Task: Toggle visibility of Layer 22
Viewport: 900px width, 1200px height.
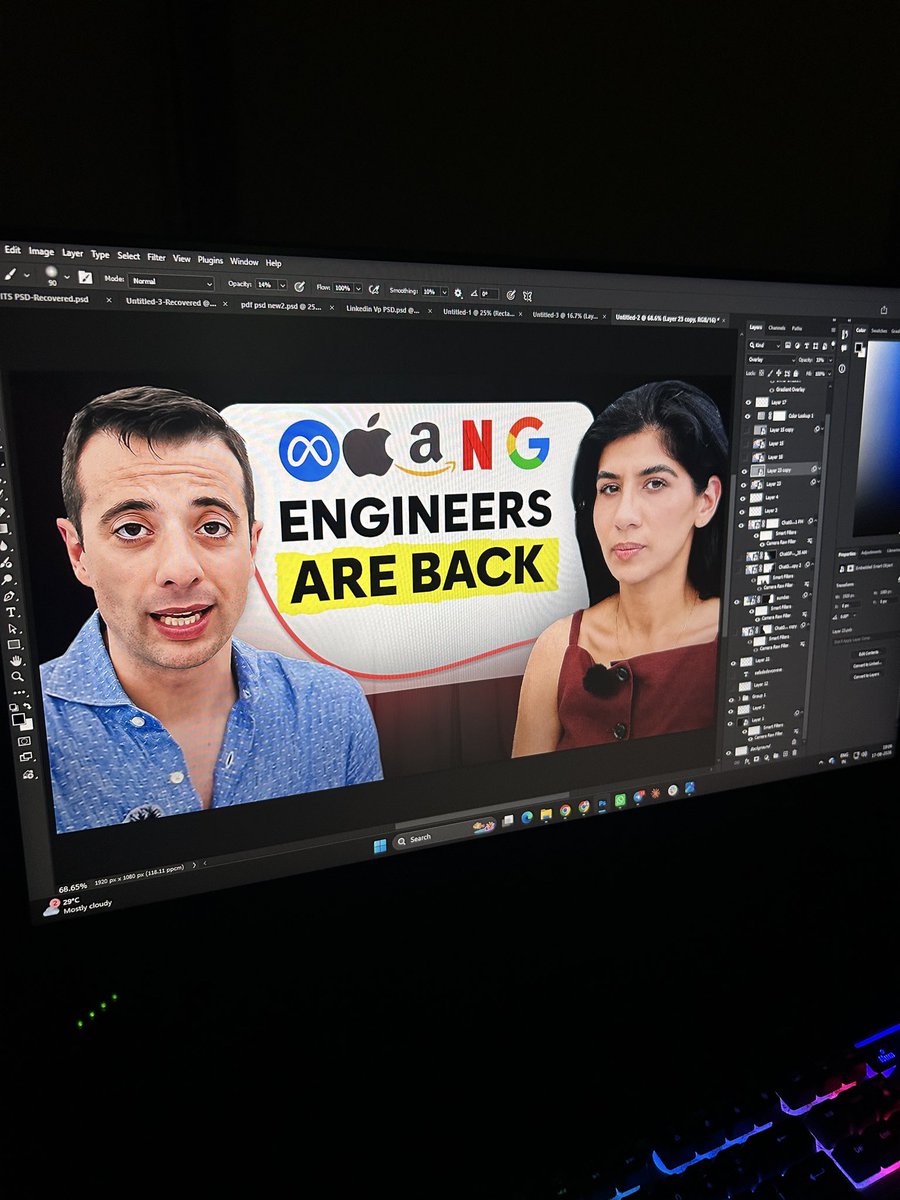Action: (733, 663)
